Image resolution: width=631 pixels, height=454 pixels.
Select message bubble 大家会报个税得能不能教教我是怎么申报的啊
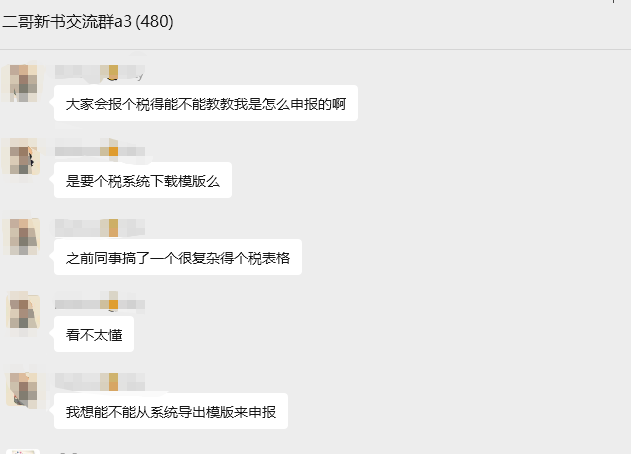pos(205,104)
